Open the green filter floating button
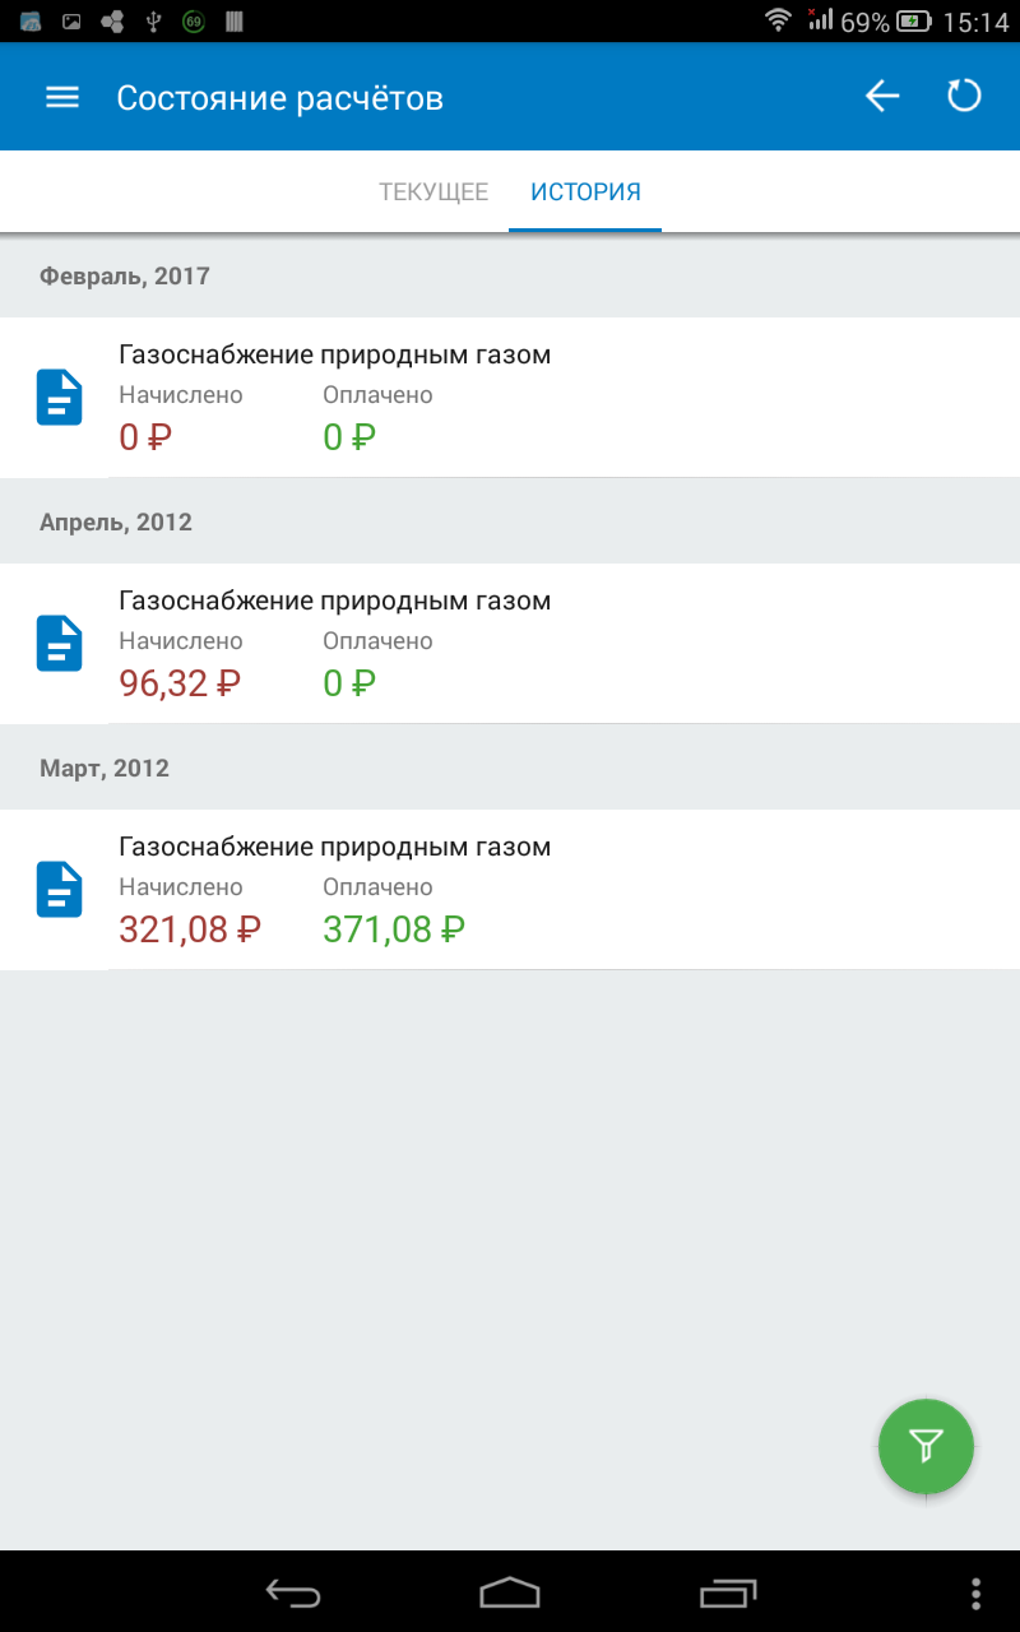The width and height of the screenshot is (1020, 1632). [925, 1445]
